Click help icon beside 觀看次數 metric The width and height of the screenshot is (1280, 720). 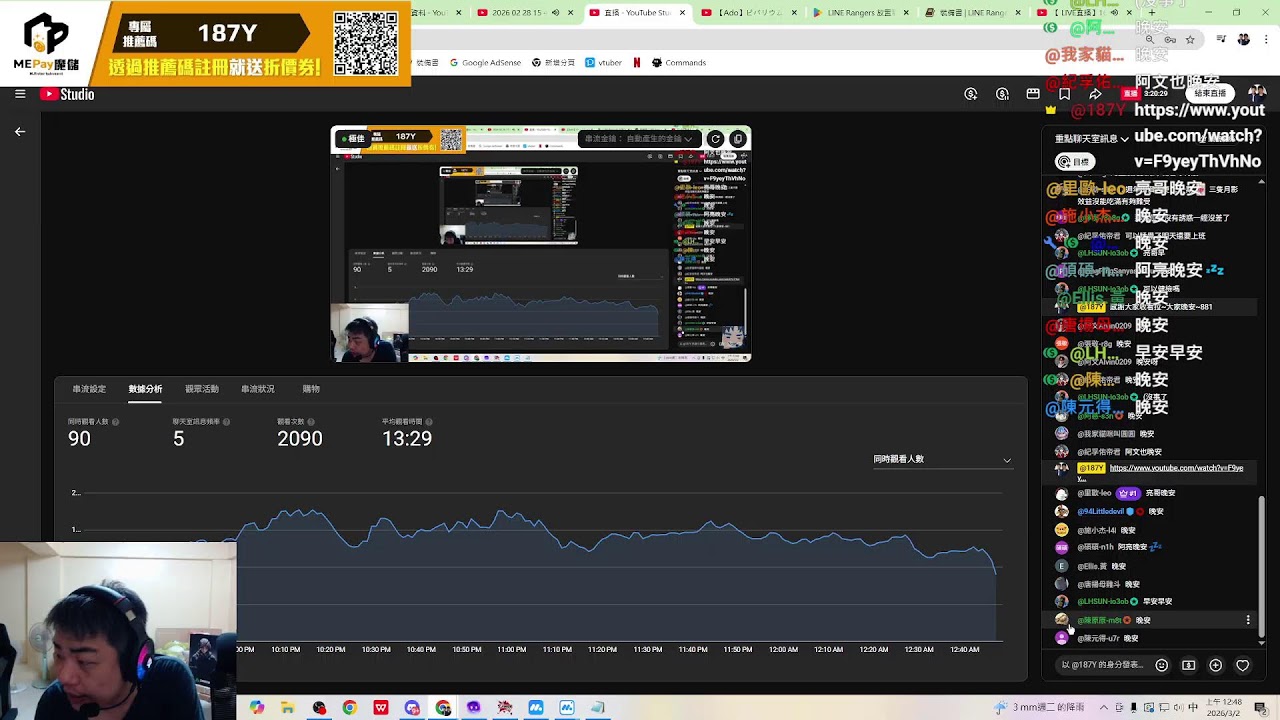[x=311, y=422]
